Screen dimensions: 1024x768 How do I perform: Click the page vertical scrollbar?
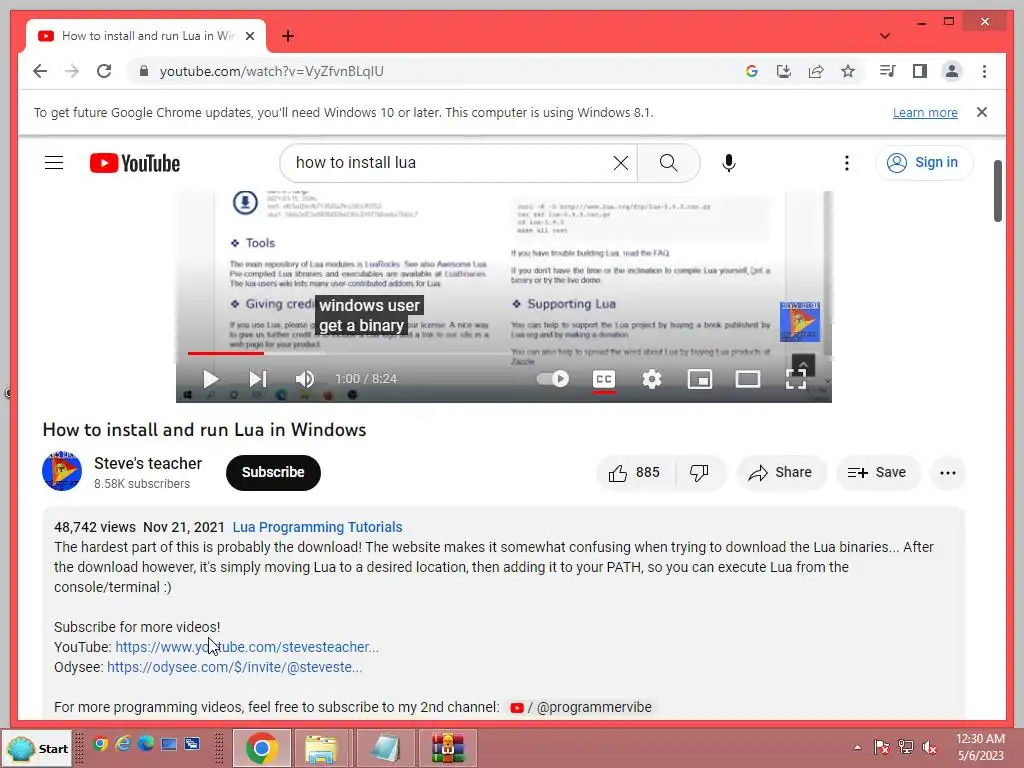coord(997,191)
